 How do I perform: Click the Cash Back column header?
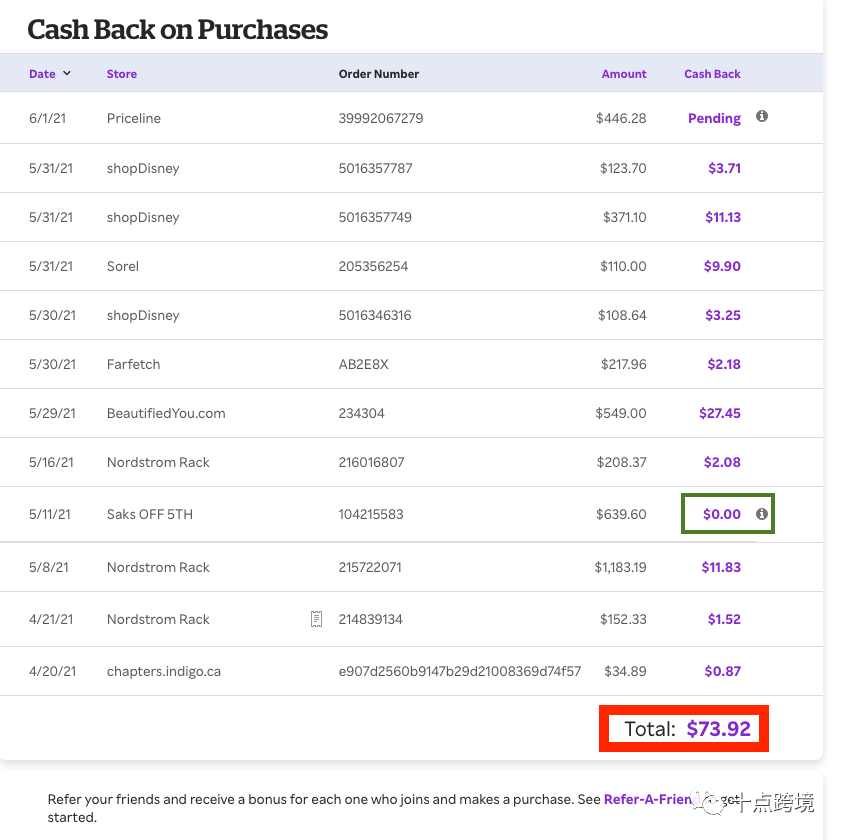(712, 74)
